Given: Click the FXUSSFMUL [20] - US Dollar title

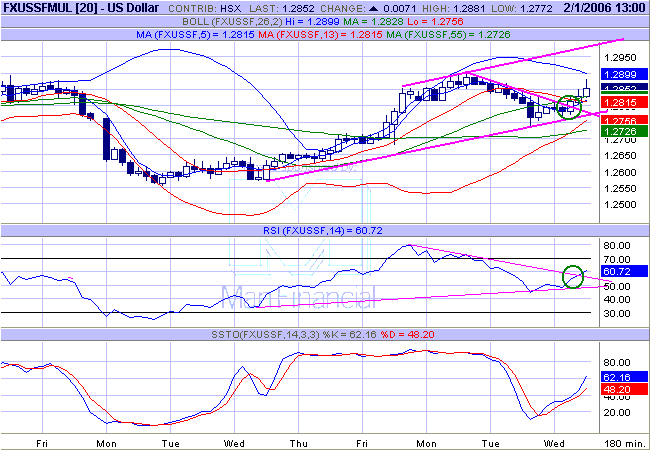Looking at the screenshot, I should coord(81,7).
